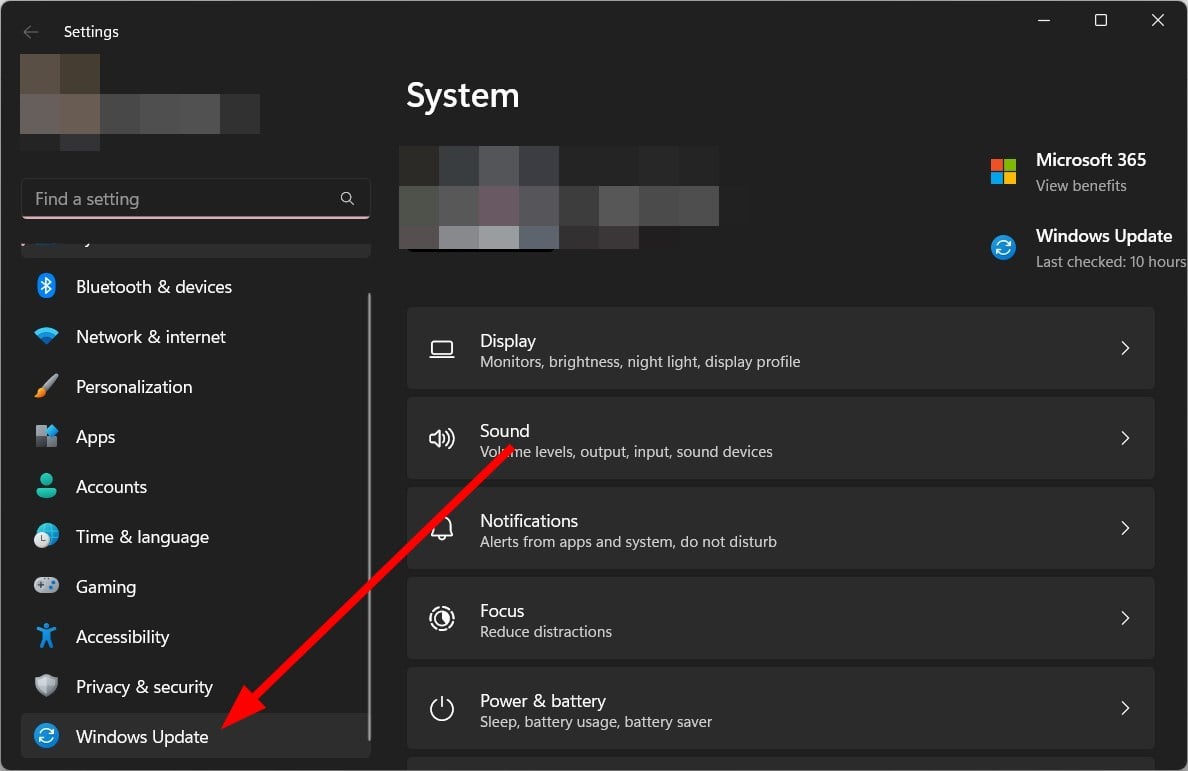This screenshot has height=771, width=1188.
Task: Click the Accessibility person icon
Action: pyautogui.click(x=46, y=636)
